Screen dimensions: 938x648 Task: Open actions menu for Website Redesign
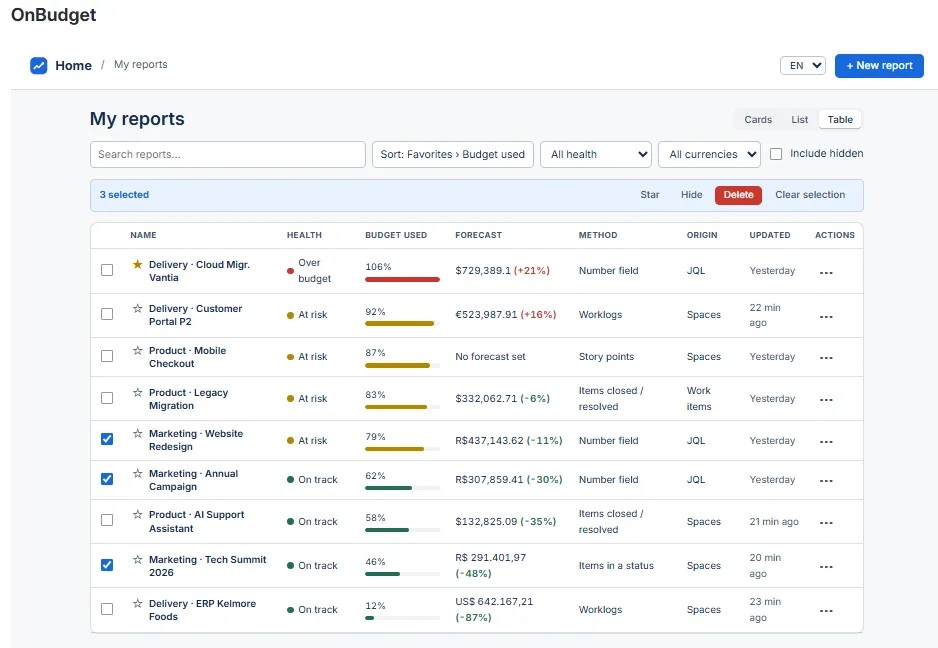[826, 442]
